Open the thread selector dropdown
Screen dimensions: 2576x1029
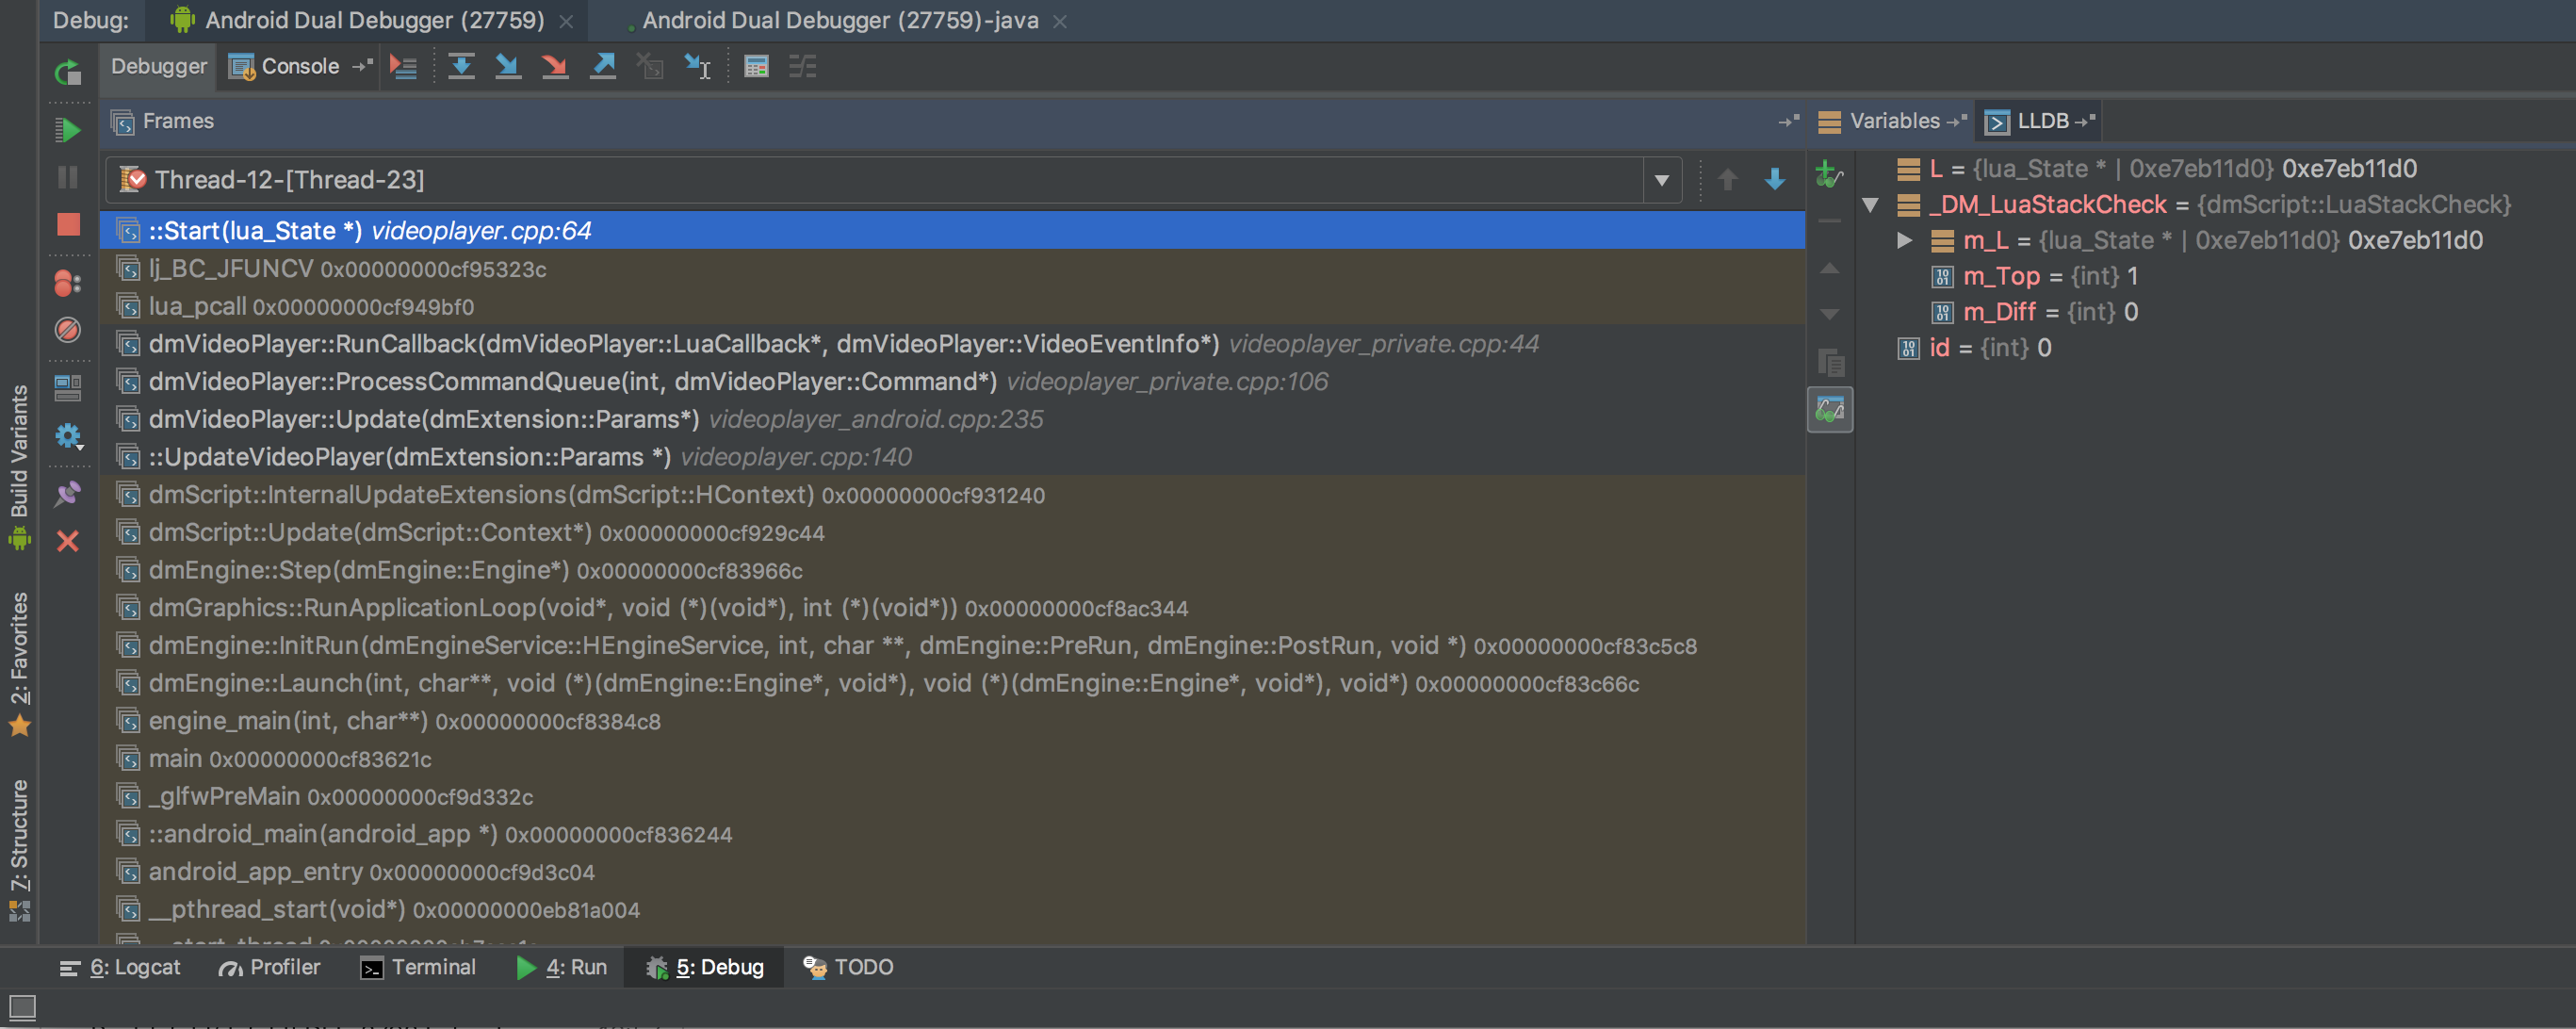[1661, 180]
